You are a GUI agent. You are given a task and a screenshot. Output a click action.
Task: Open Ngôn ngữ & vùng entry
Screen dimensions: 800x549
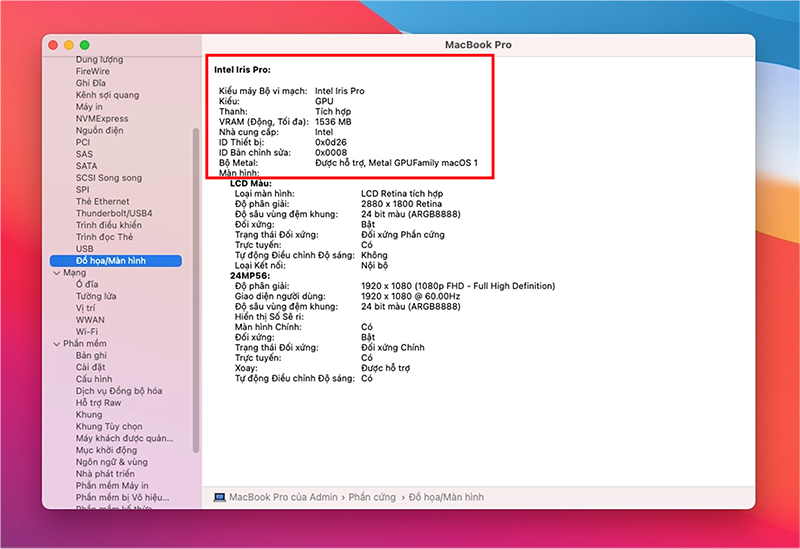(x=112, y=462)
